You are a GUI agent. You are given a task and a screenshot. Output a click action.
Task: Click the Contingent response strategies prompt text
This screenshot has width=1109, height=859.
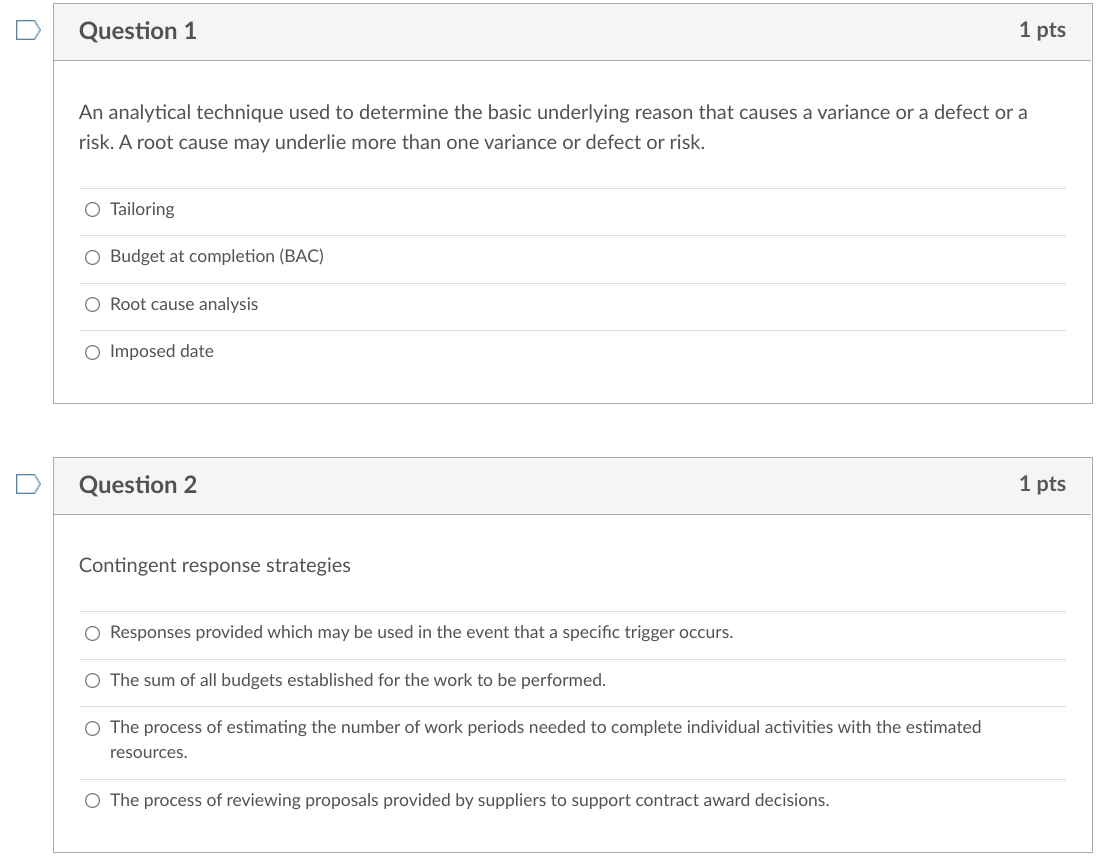(x=214, y=565)
